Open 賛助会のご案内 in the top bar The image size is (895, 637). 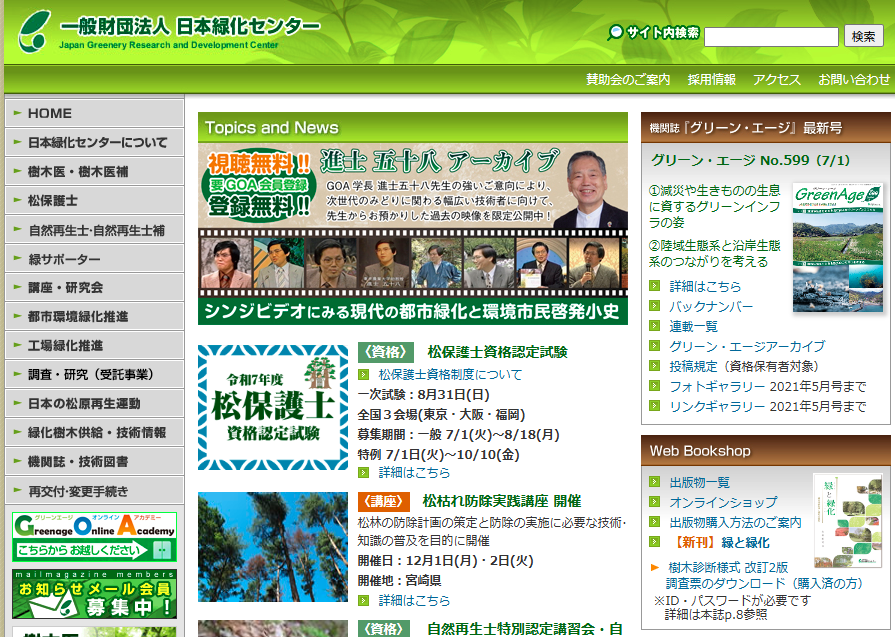[628, 79]
